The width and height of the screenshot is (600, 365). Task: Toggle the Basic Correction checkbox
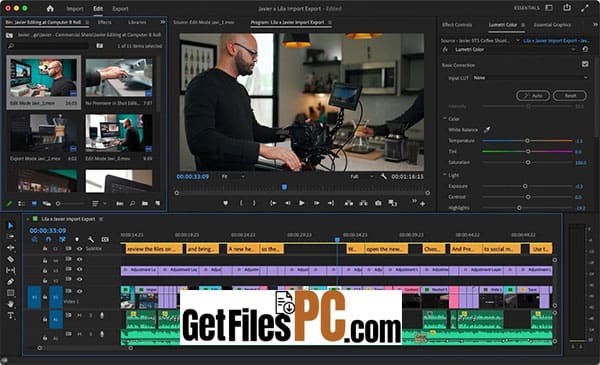(x=585, y=64)
